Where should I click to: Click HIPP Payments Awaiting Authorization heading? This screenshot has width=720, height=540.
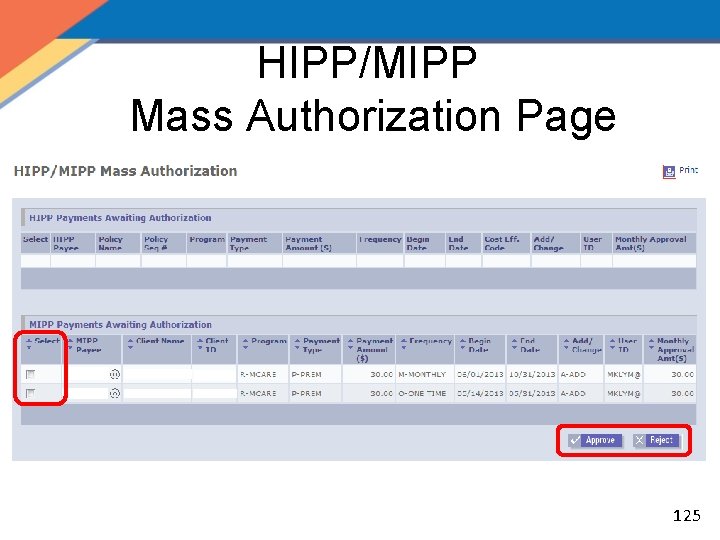click(120, 218)
